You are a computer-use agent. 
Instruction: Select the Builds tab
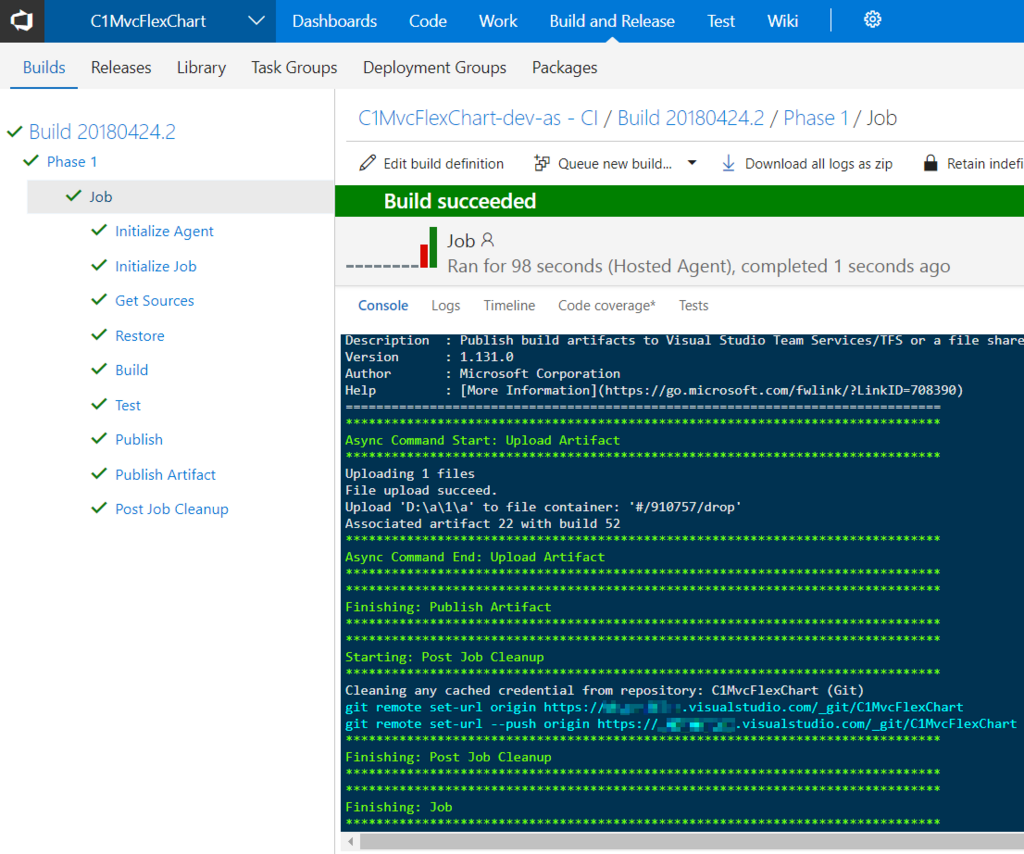tap(44, 67)
